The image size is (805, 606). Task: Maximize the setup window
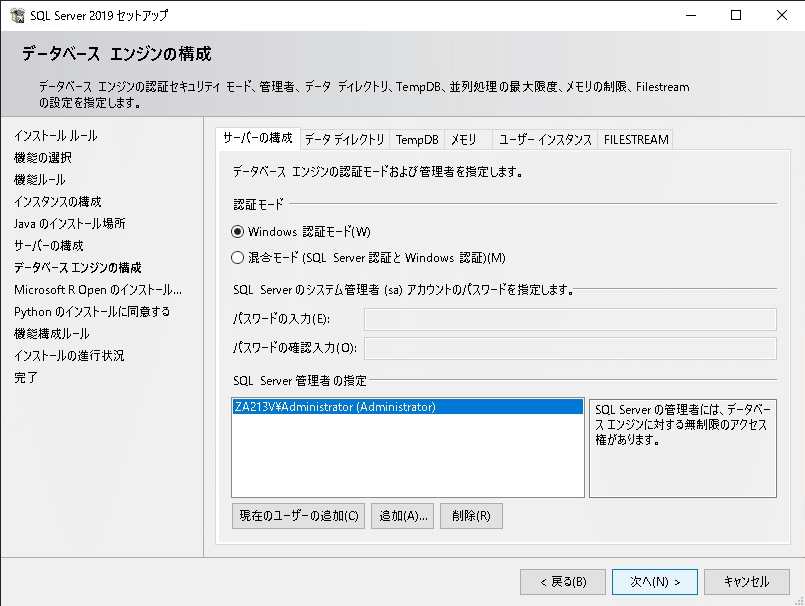(x=736, y=15)
